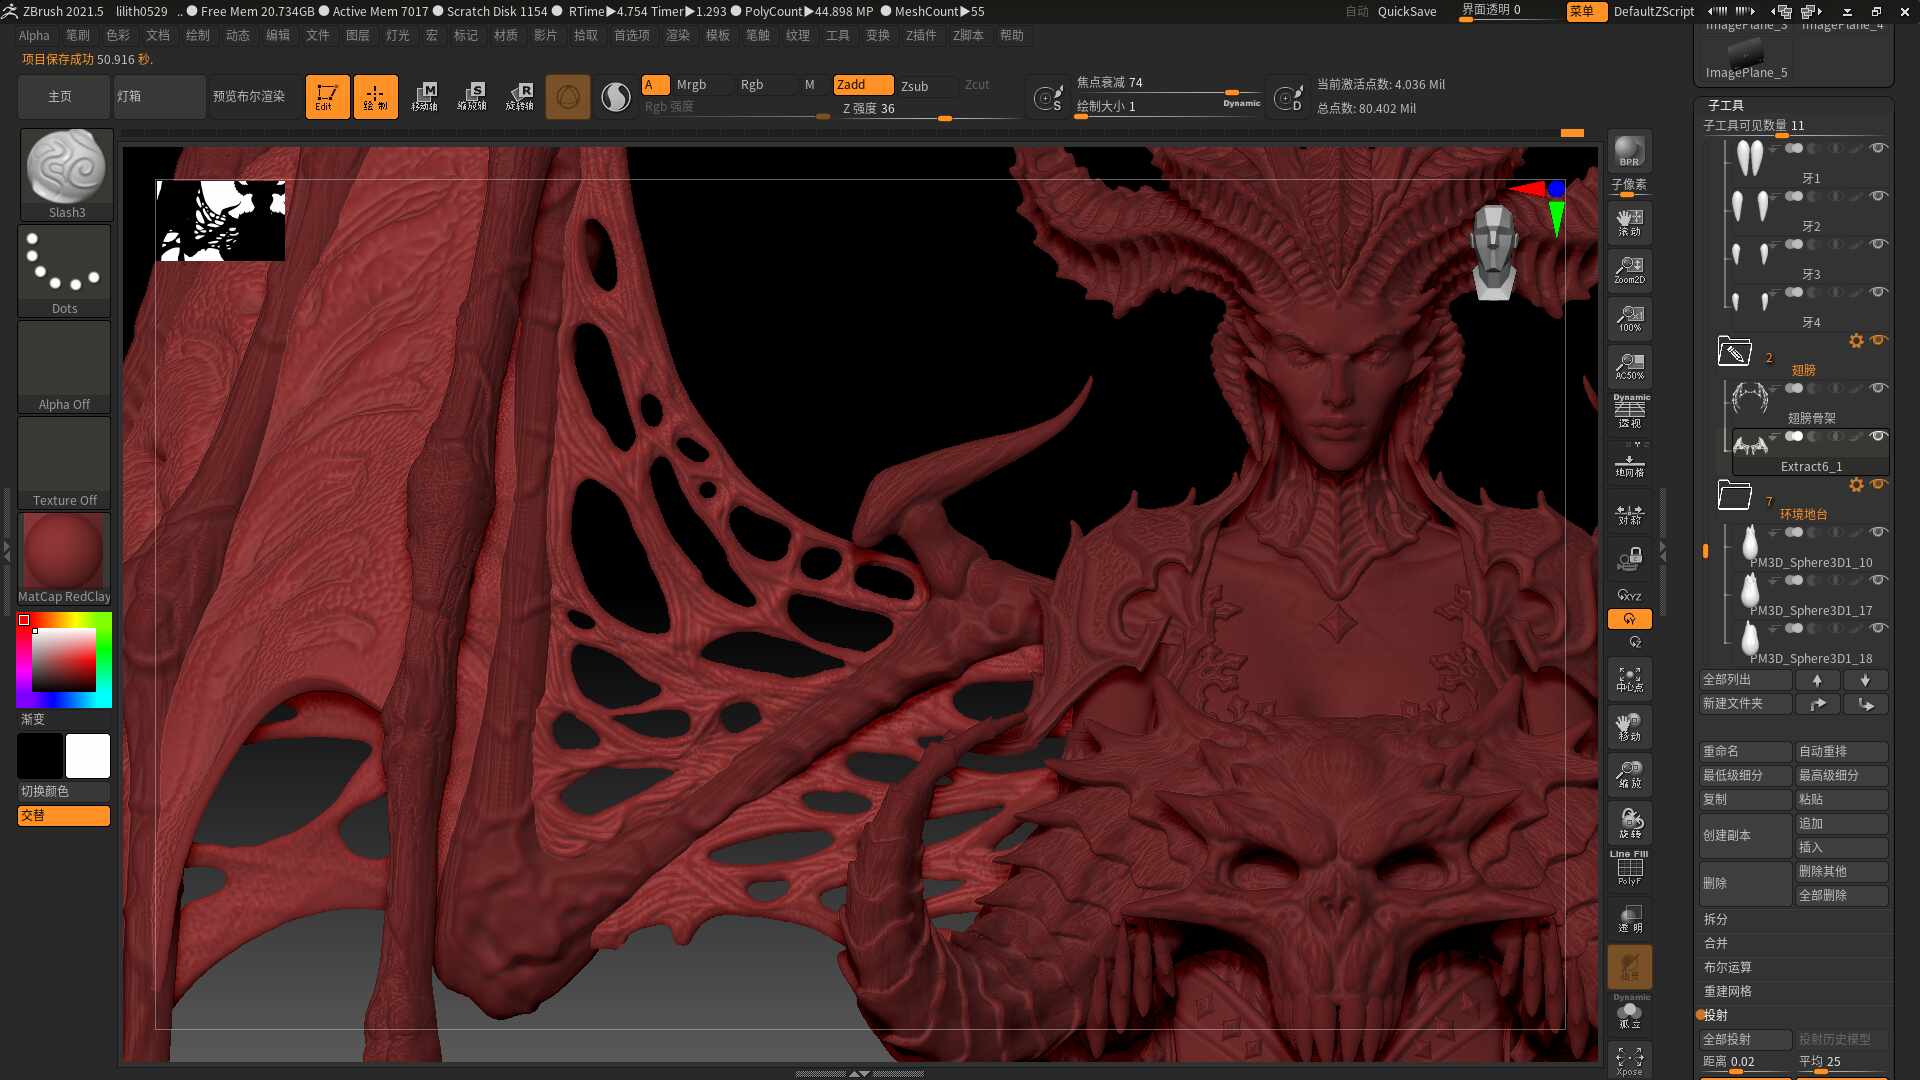Expand the 布尔运算 section
This screenshot has width=1920, height=1080.
1727,967
